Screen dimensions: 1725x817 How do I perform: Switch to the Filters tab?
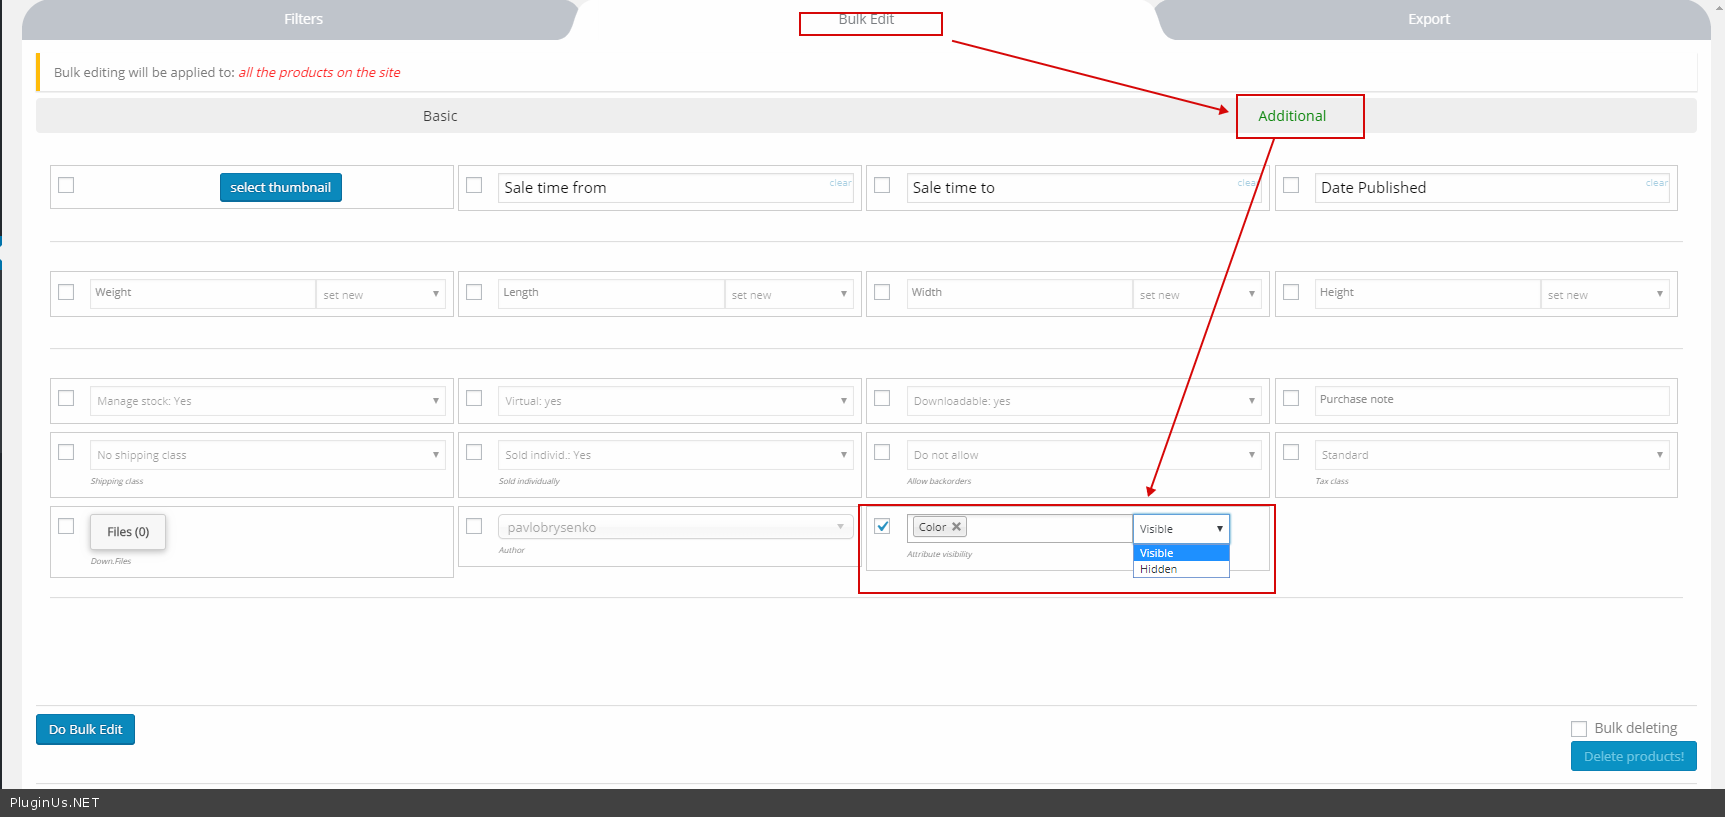(x=303, y=19)
